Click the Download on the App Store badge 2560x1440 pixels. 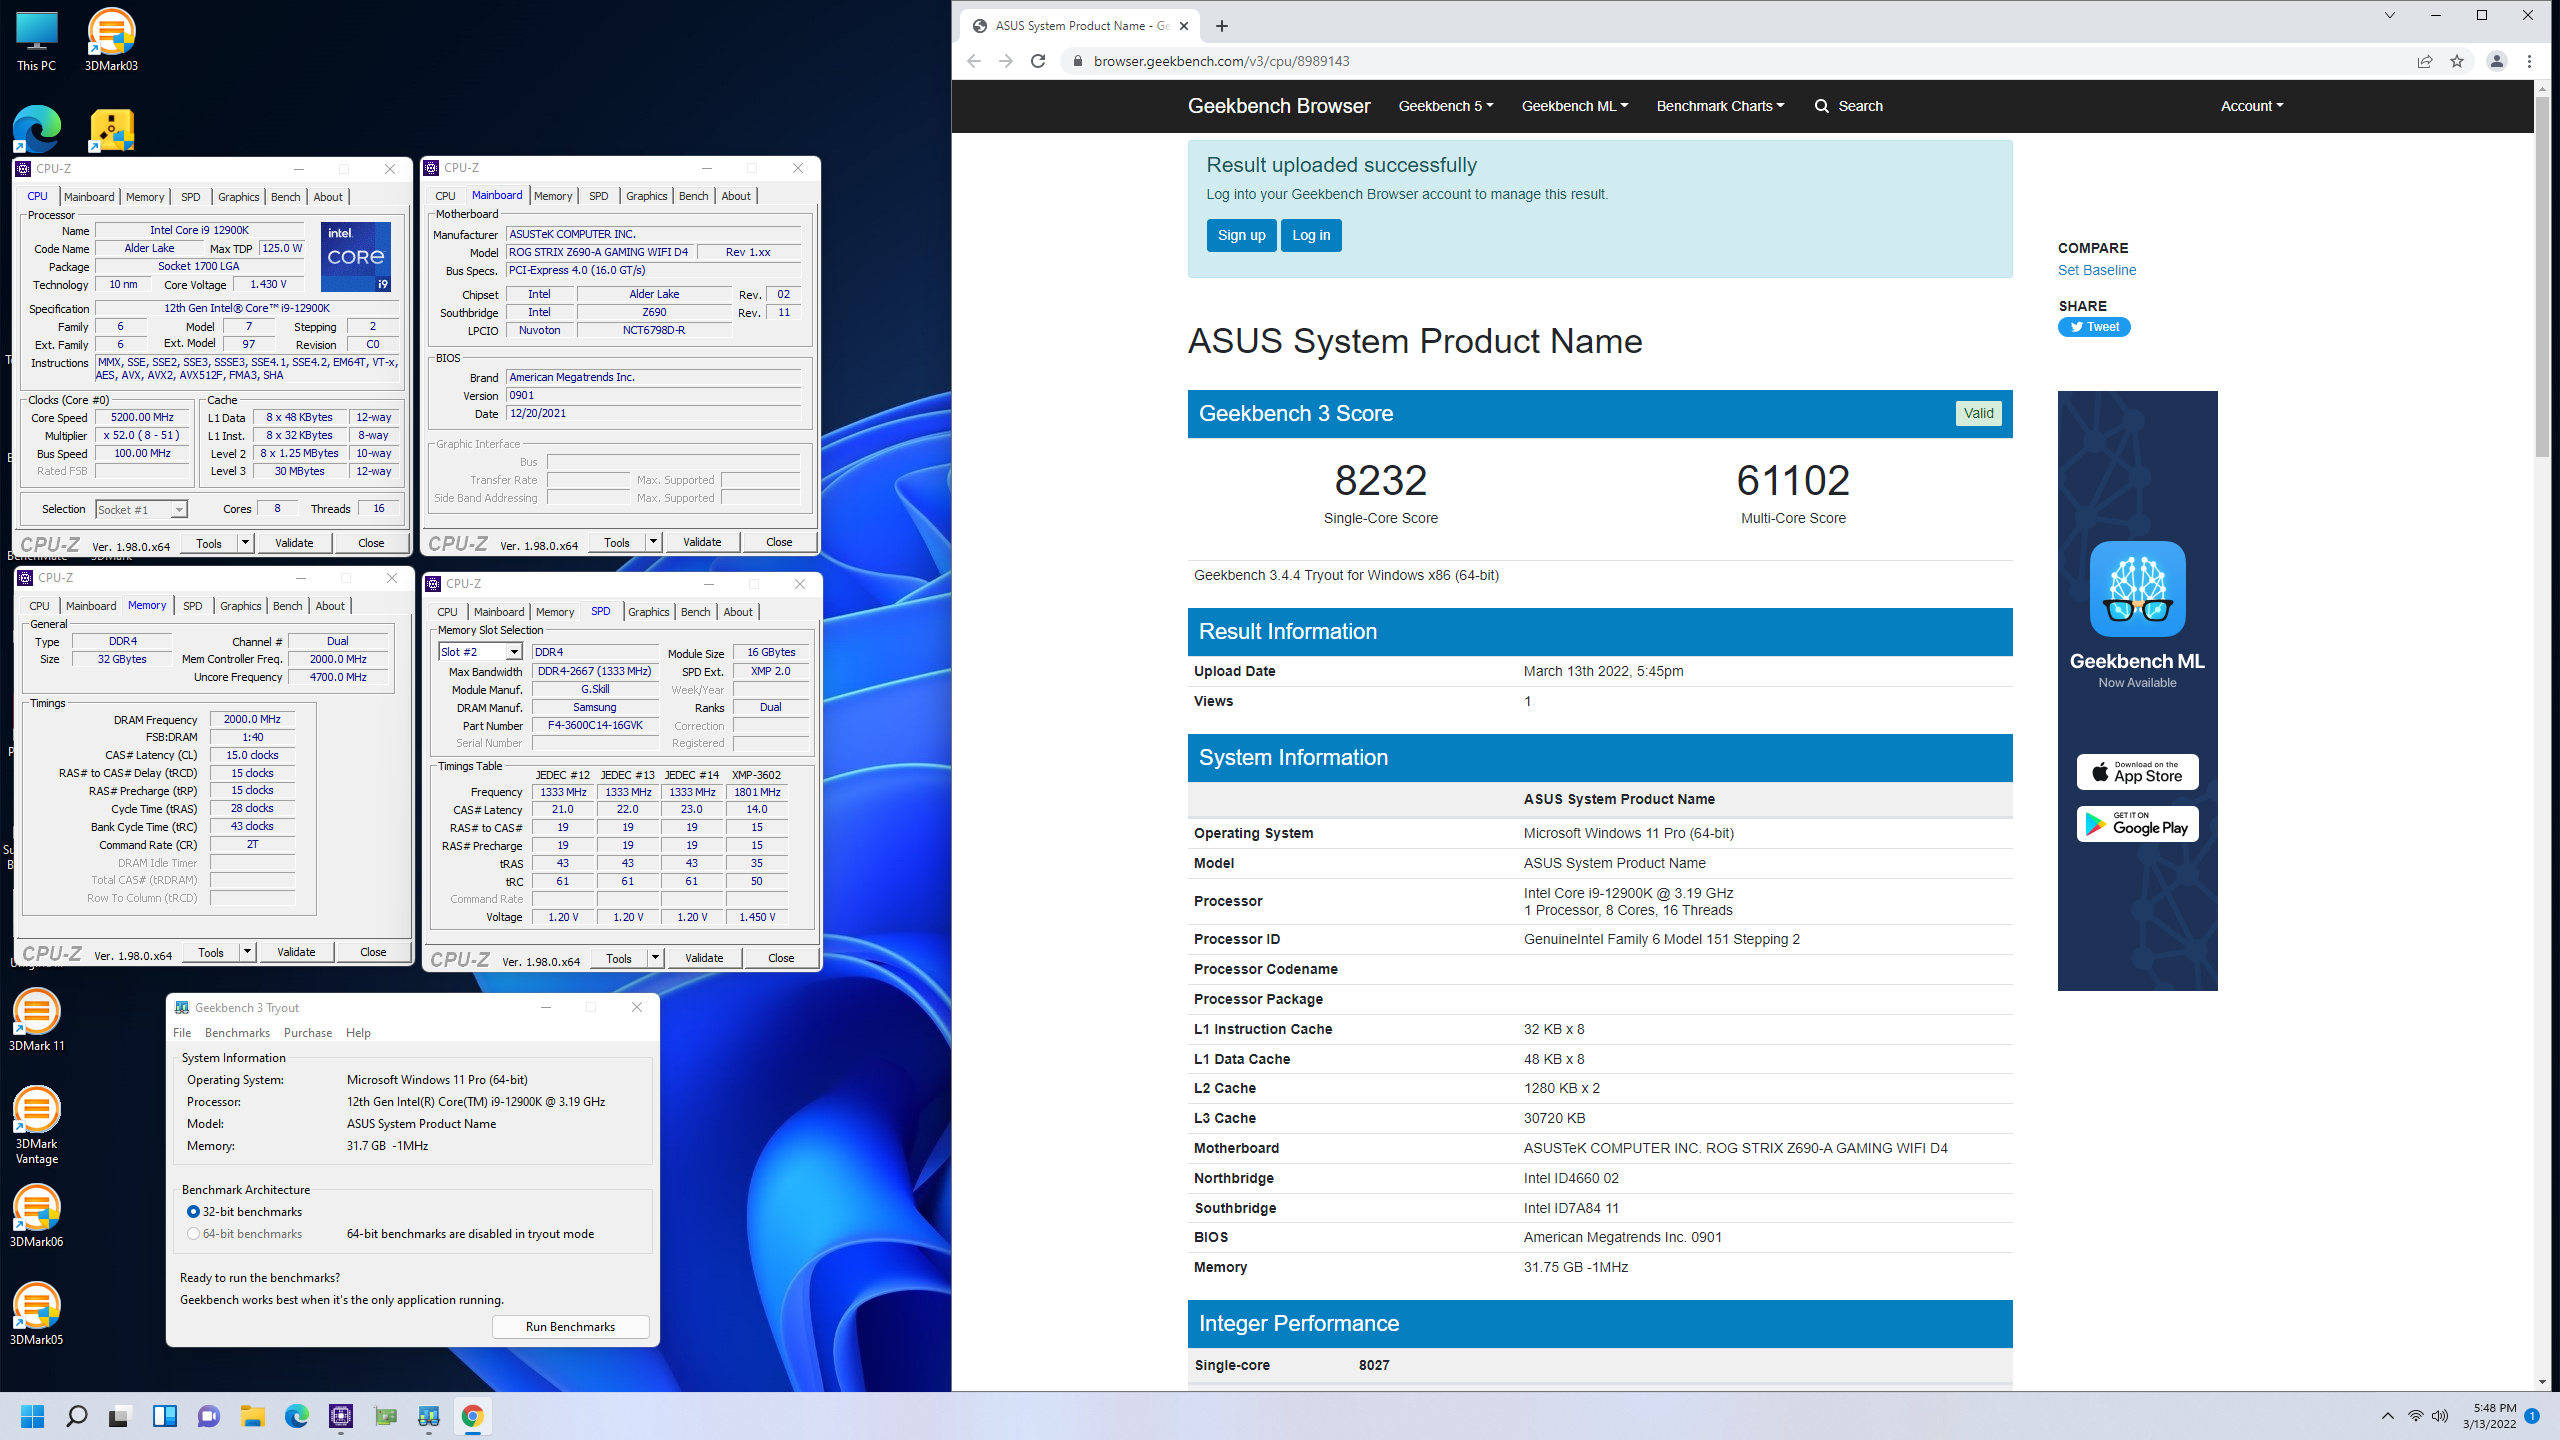tap(2137, 772)
